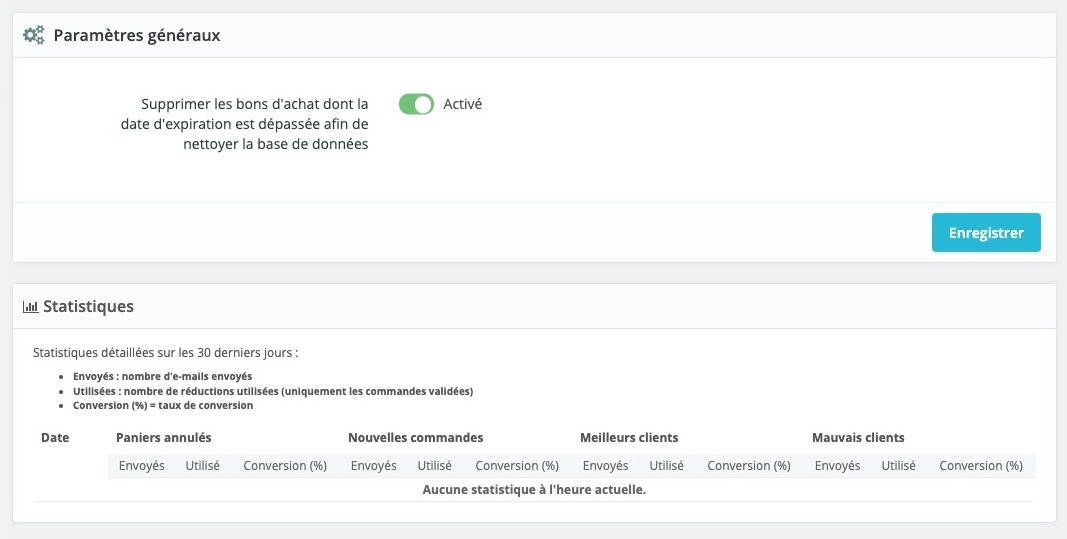The height and width of the screenshot is (539, 1067).
Task: Click the bar chart icon beside Statistiques
Action: (30, 307)
